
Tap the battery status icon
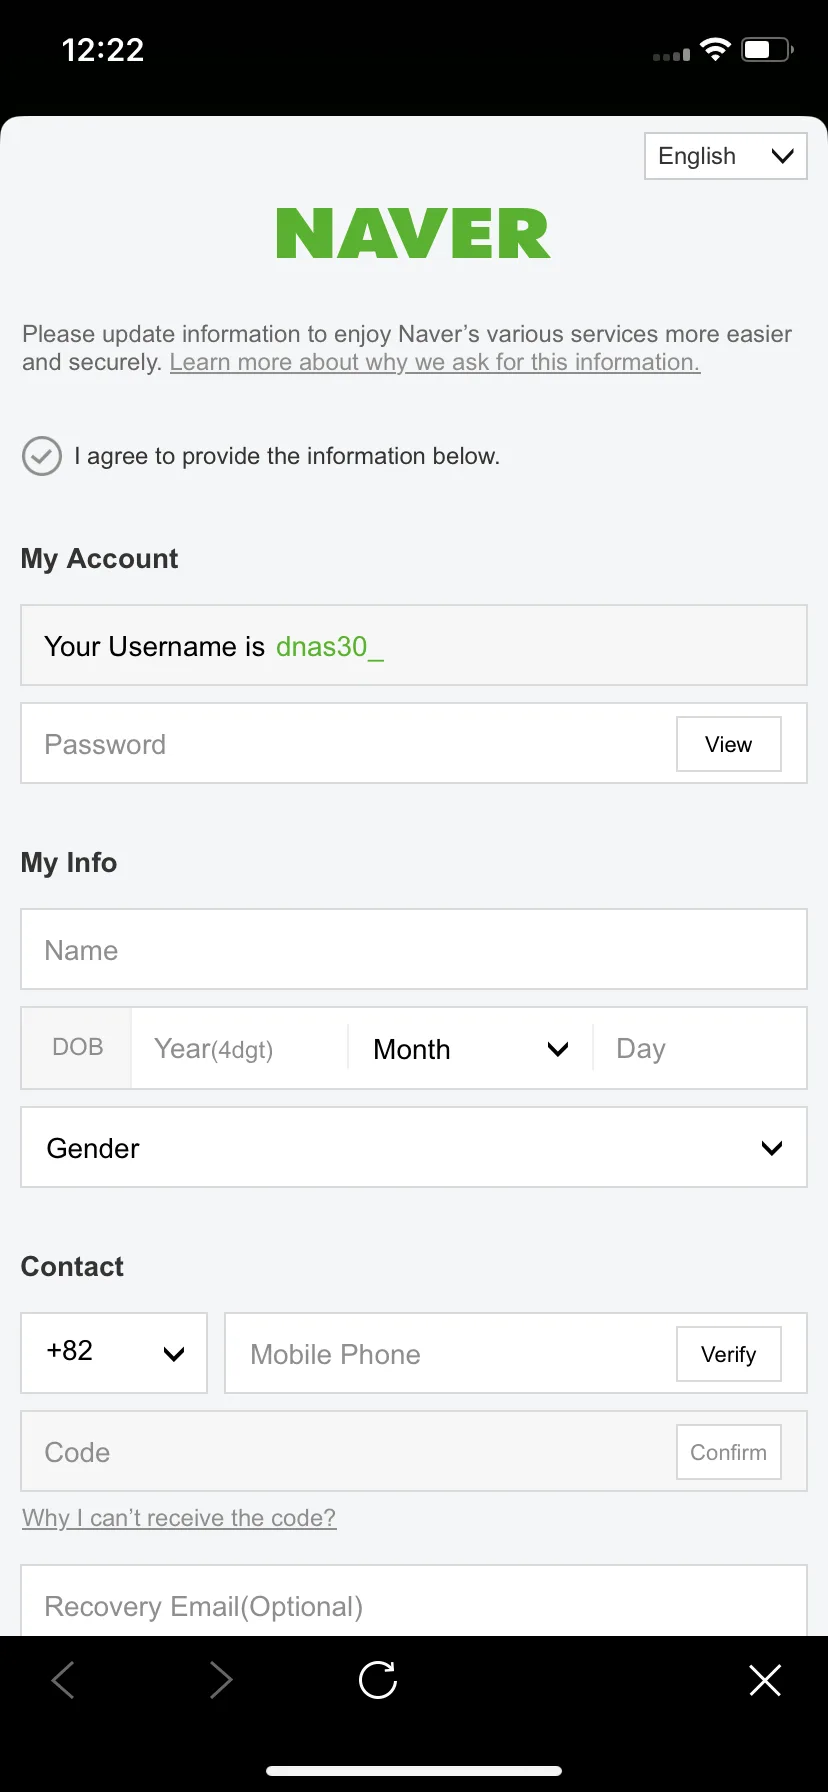(767, 49)
